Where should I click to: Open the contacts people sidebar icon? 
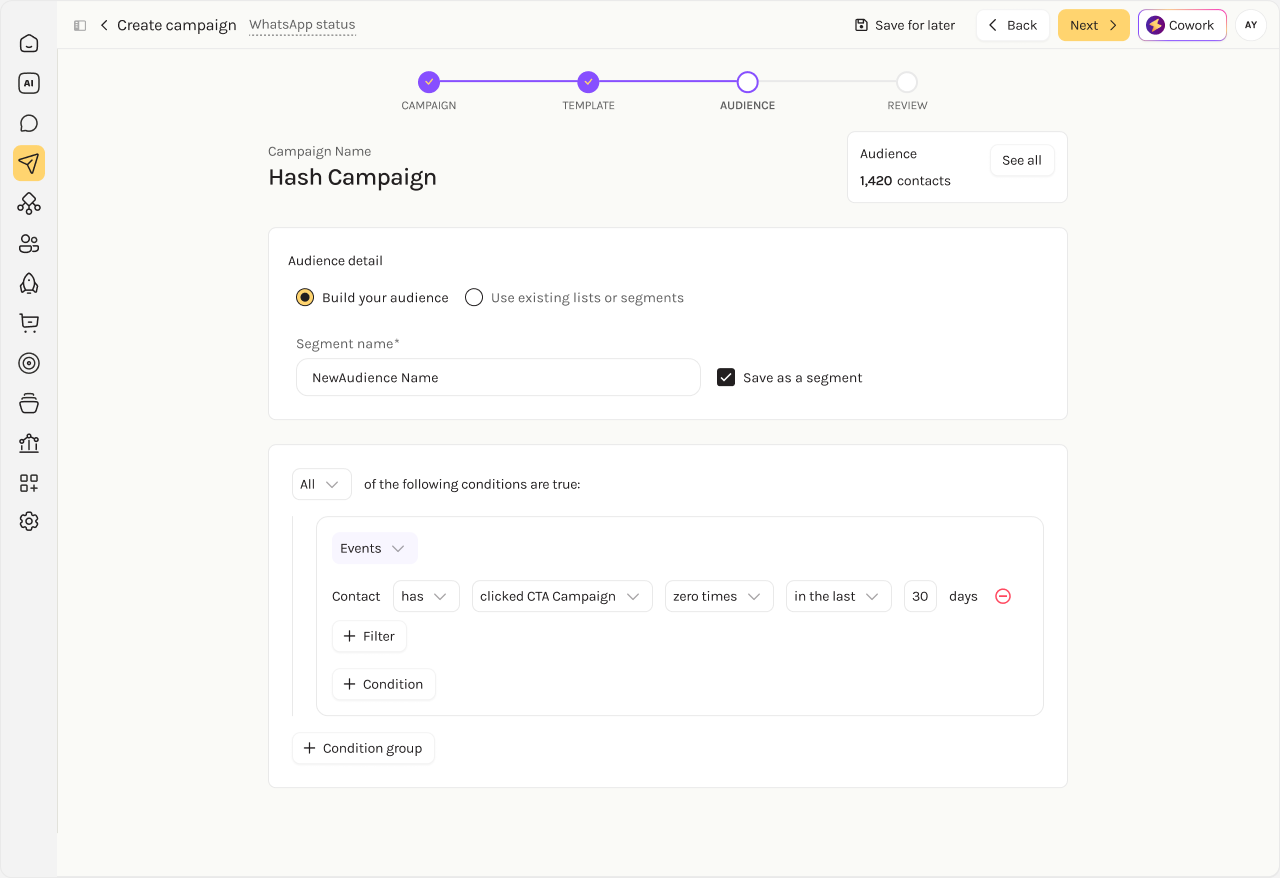pyautogui.click(x=29, y=243)
